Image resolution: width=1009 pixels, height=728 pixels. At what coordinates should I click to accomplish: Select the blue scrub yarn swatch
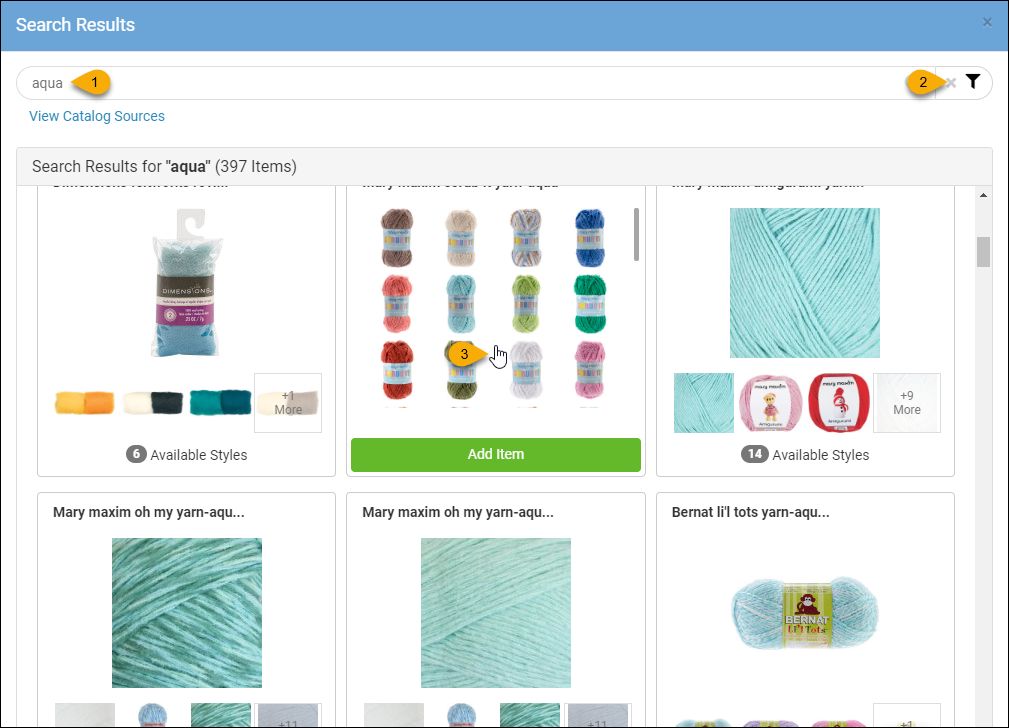pyautogui.click(x=589, y=238)
